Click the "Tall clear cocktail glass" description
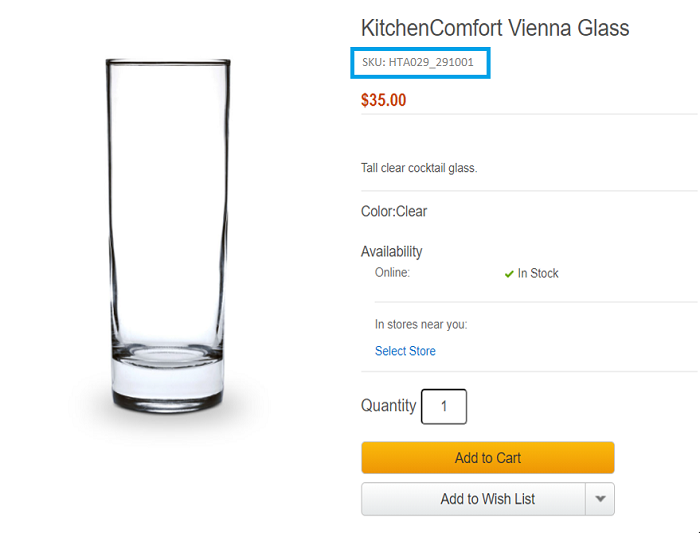 pos(419,168)
